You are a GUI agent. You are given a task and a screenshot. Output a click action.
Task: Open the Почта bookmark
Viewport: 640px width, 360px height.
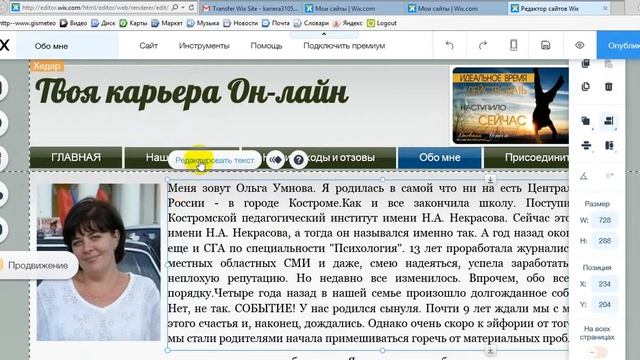pos(276,23)
